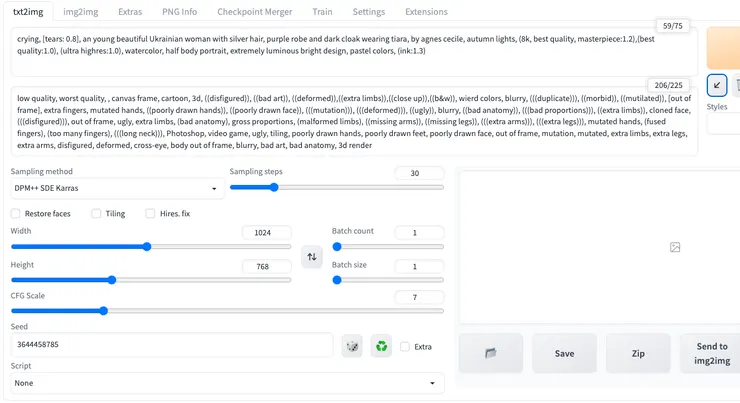Screen dimensions: 740x403
Task: Open the Sampling method dropdown
Action: point(116,187)
